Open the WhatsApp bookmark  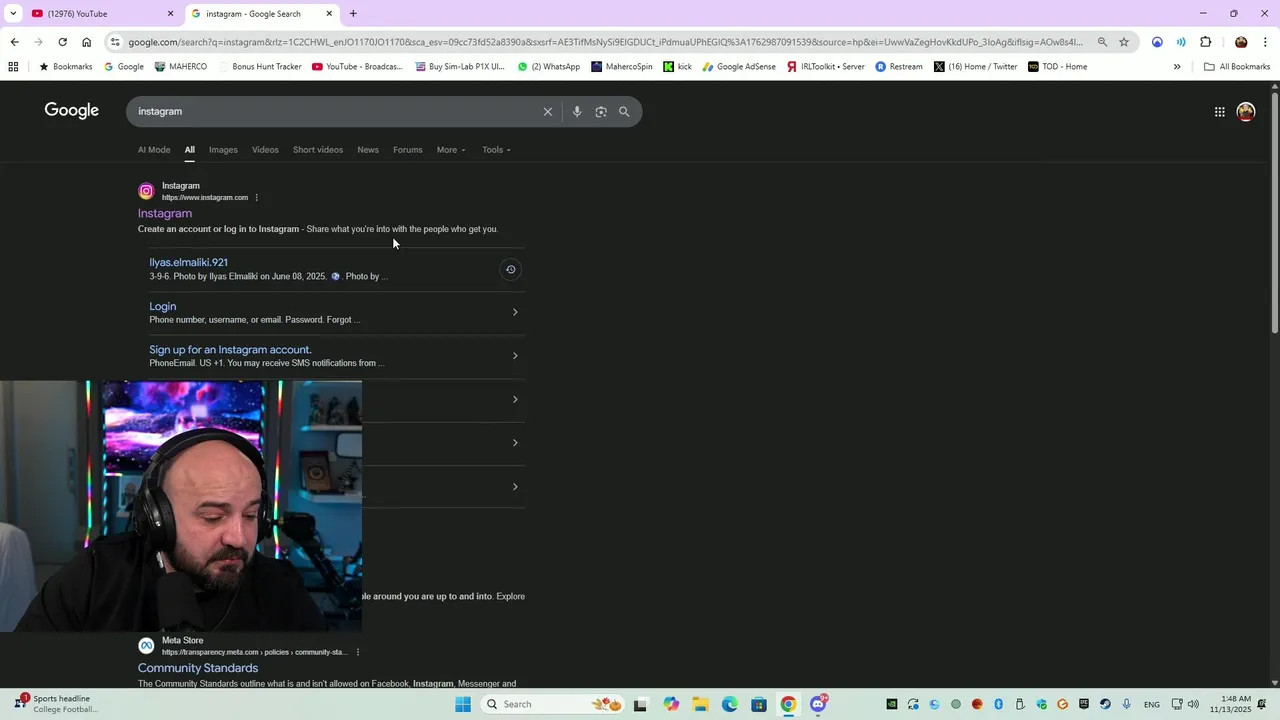click(x=548, y=67)
